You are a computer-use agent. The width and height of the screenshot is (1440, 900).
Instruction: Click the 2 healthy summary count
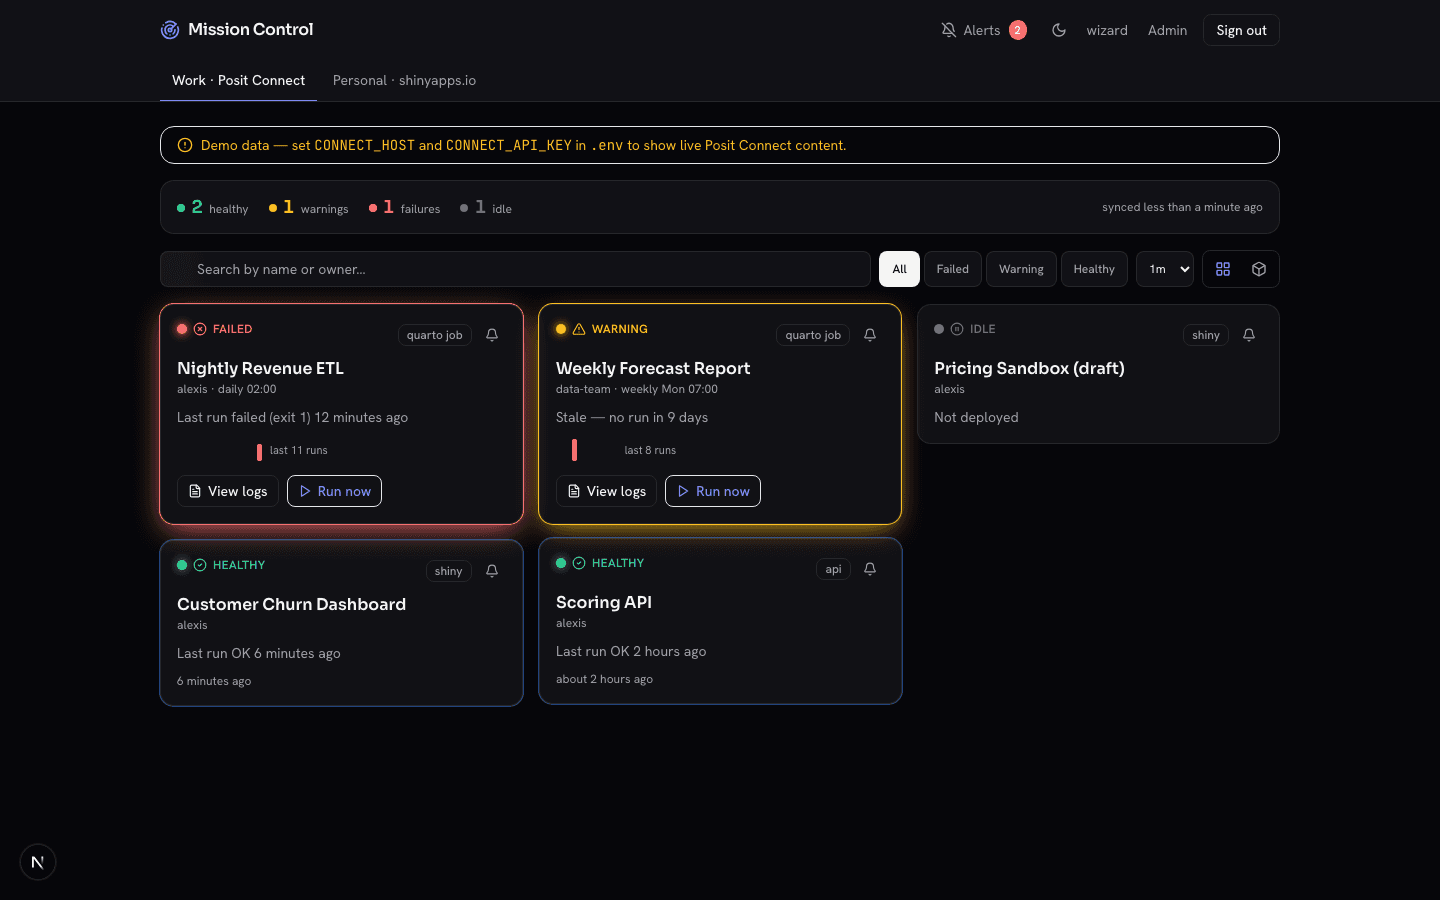(x=212, y=207)
